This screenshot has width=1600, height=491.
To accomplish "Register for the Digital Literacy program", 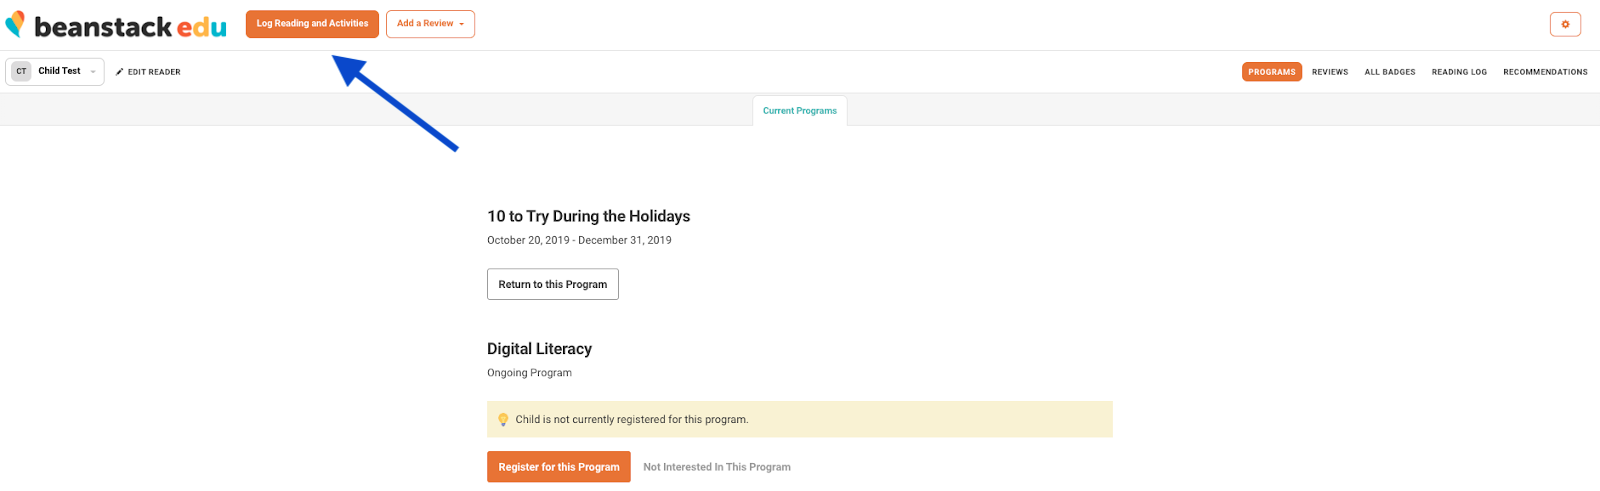I will click(559, 467).
